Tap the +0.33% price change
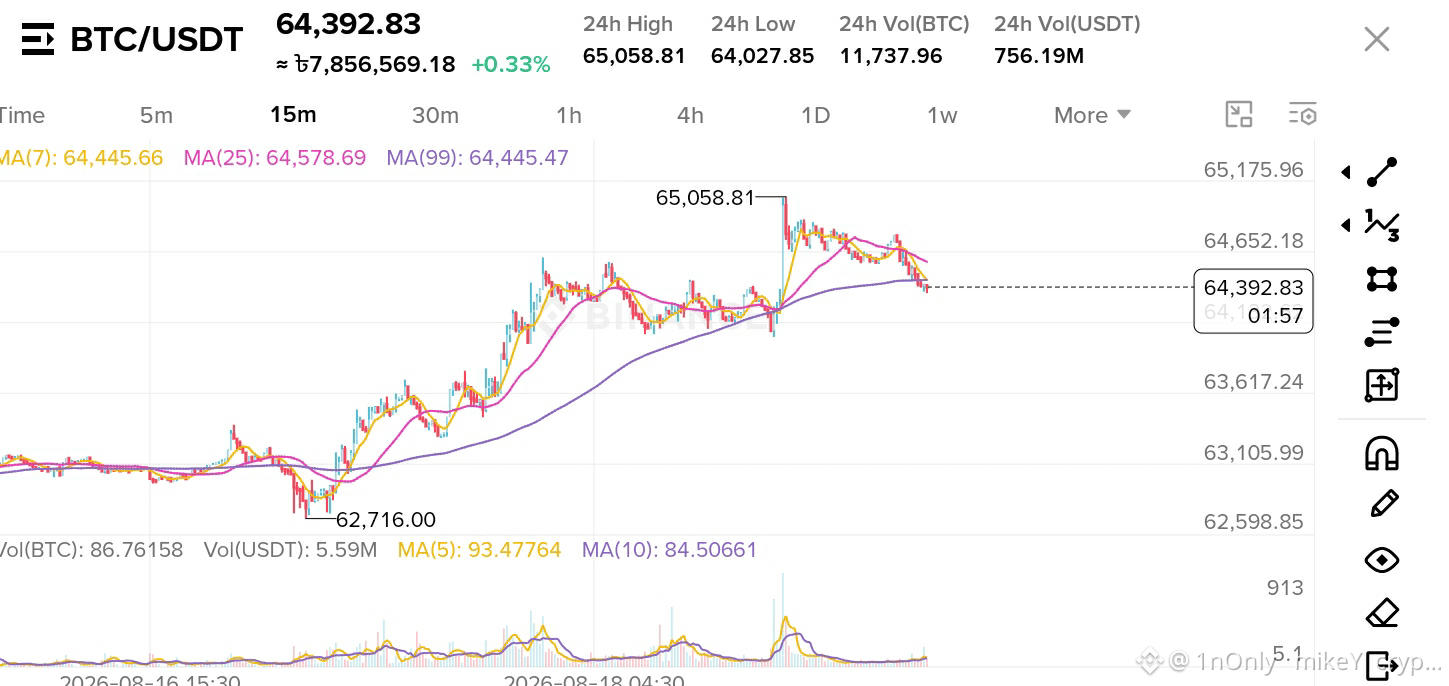 (x=511, y=65)
